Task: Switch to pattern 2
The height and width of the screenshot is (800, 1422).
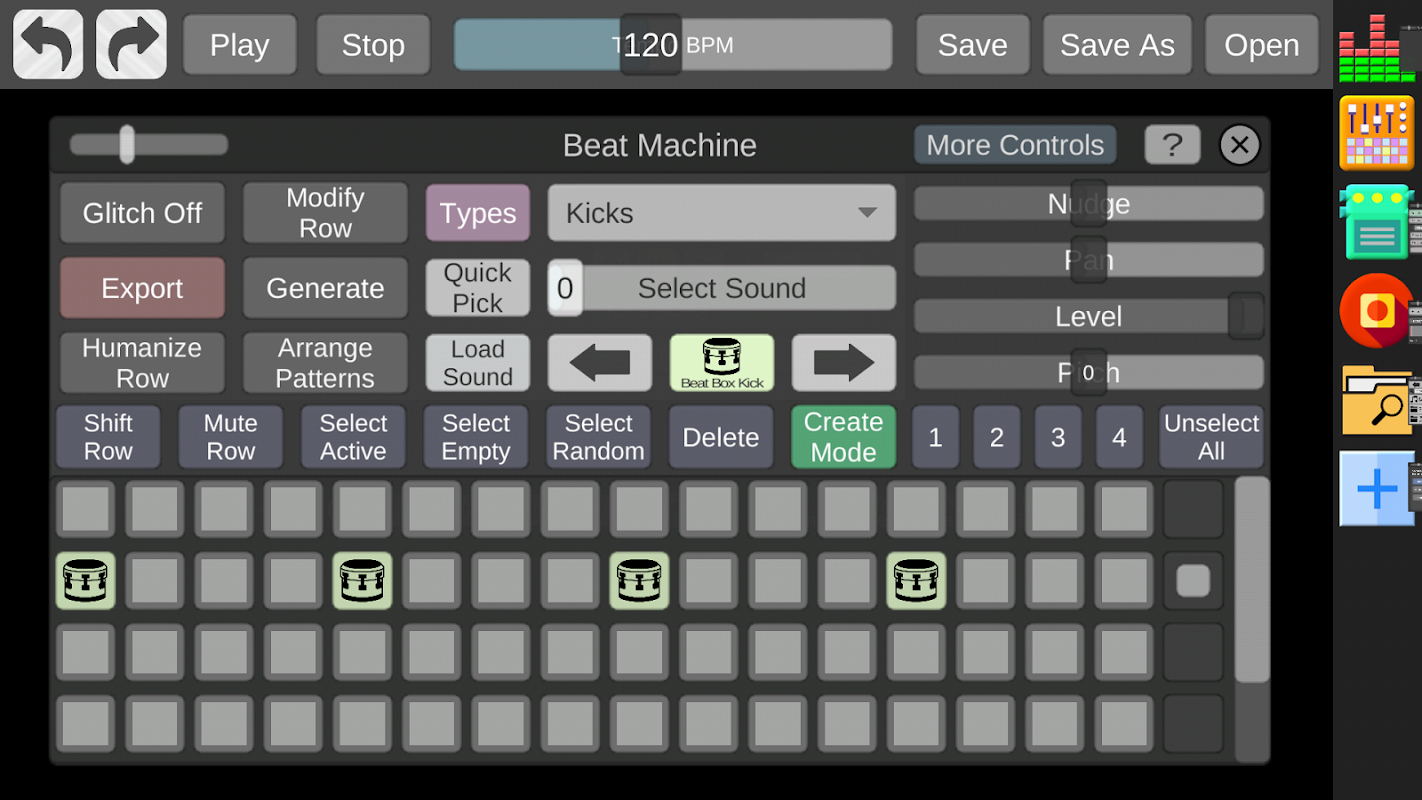Action: pyautogui.click(x=997, y=437)
